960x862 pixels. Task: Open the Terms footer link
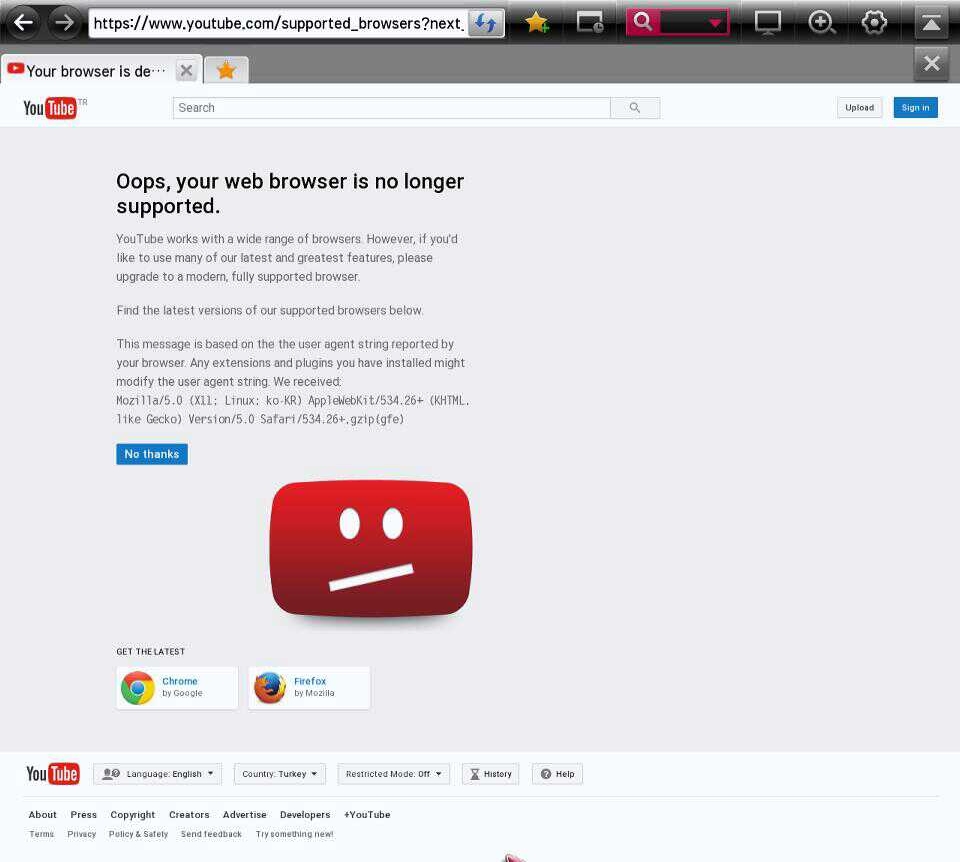42,834
